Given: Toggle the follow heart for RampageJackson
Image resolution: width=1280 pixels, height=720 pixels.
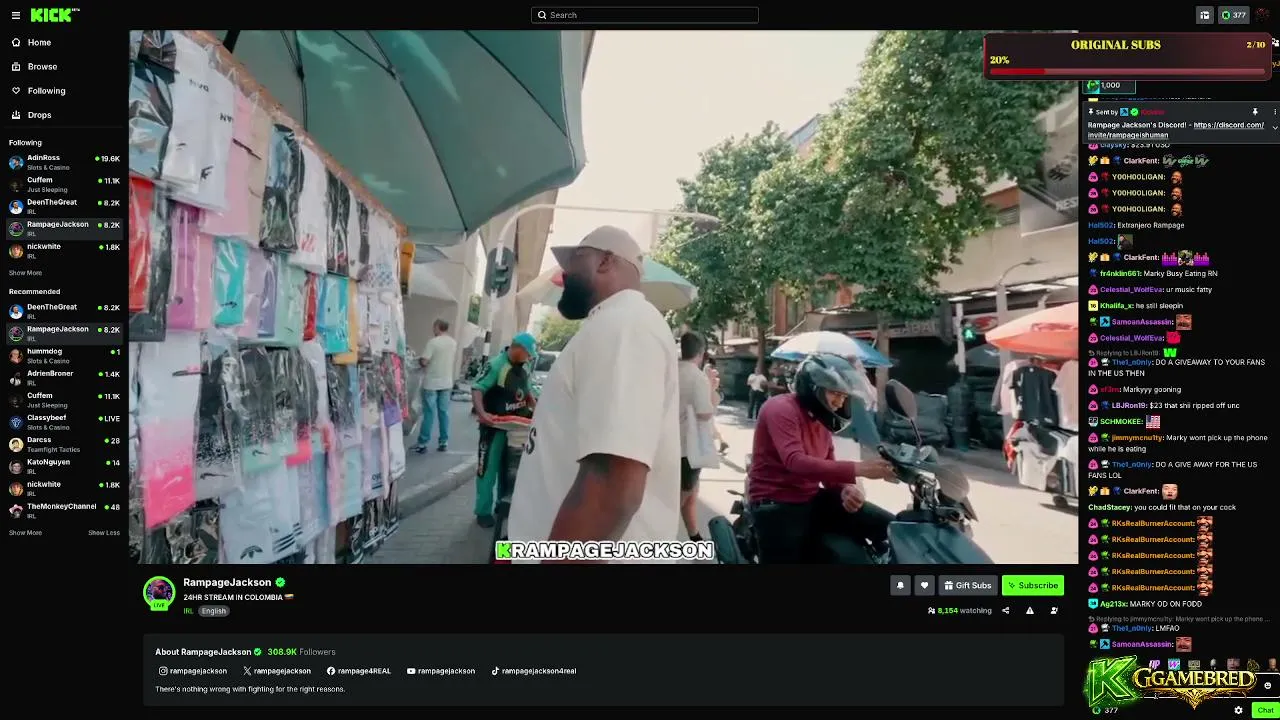Looking at the screenshot, I should click(x=924, y=586).
